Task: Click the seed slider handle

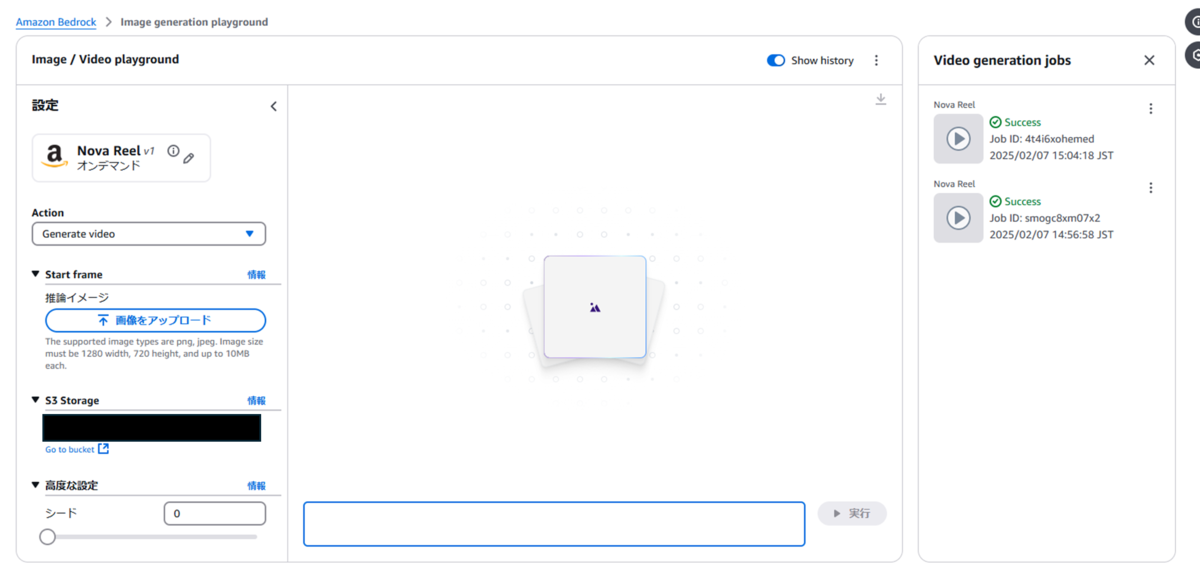Action: pos(47,537)
